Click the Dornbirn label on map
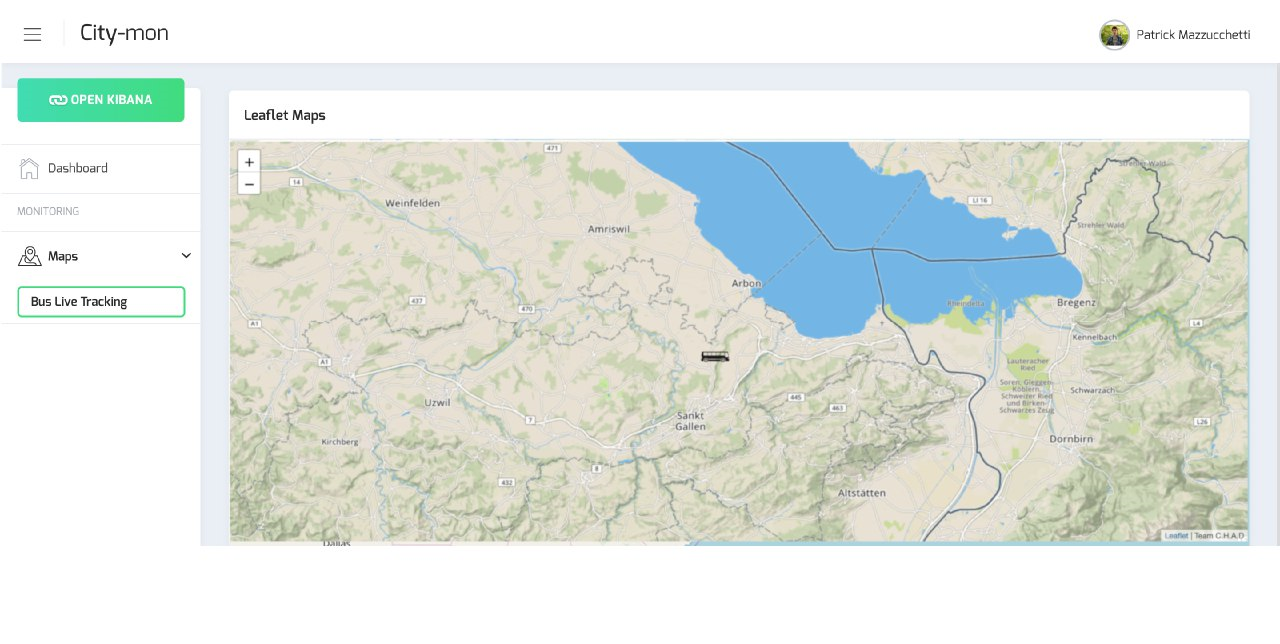1280x644 pixels. pyautogui.click(x=1069, y=438)
